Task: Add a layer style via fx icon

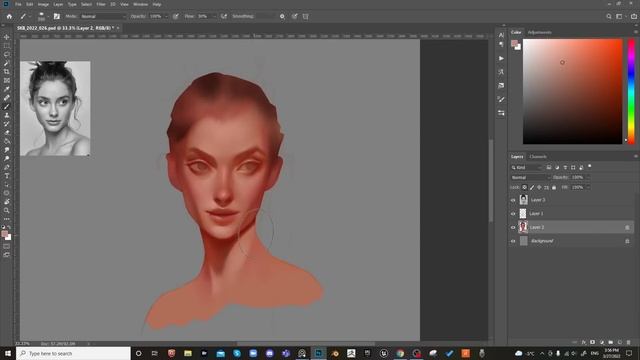Action: [x=584, y=342]
